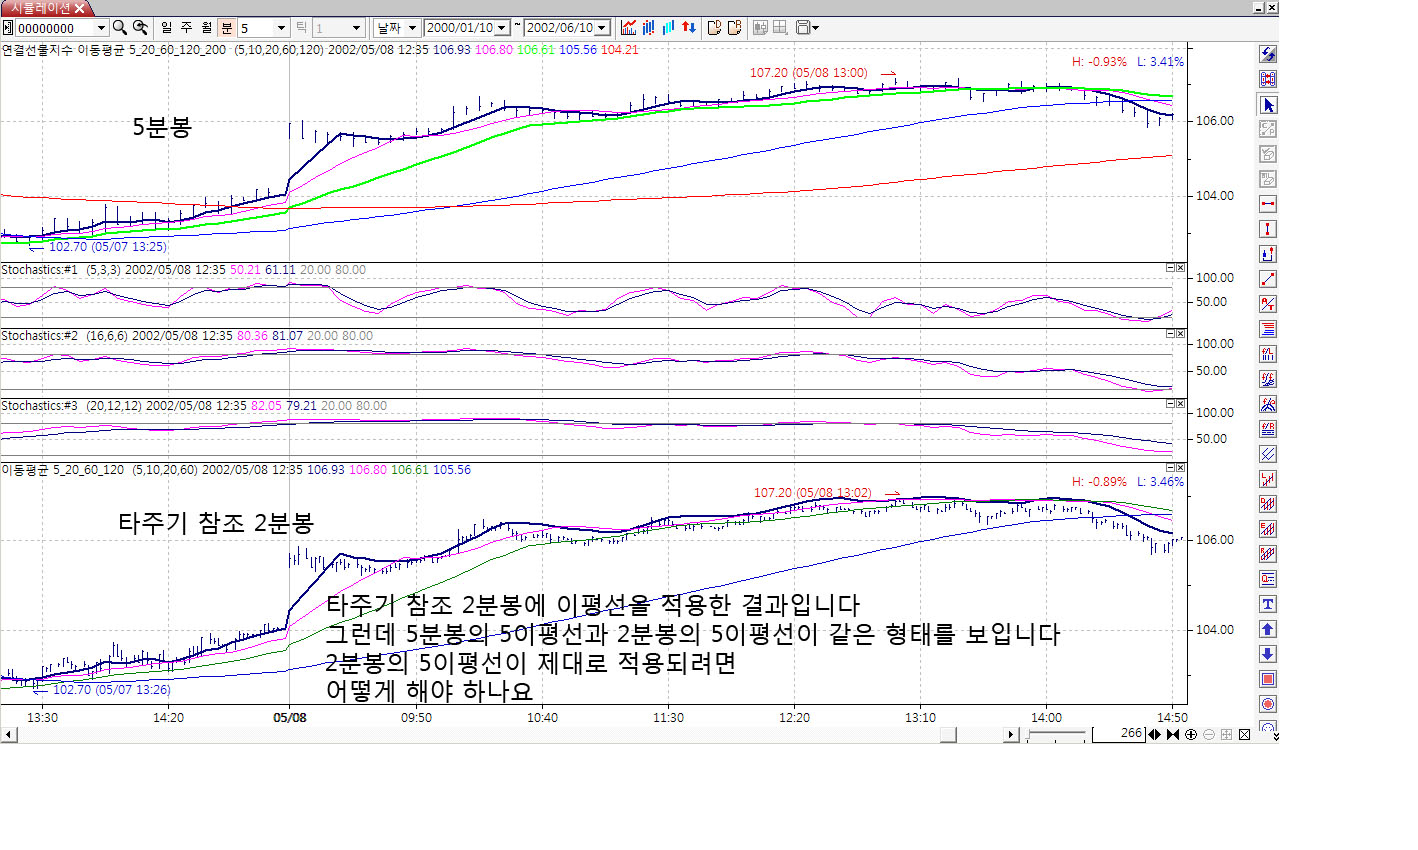Select the arrow pointer tool in right toolbar

click(x=1268, y=105)
